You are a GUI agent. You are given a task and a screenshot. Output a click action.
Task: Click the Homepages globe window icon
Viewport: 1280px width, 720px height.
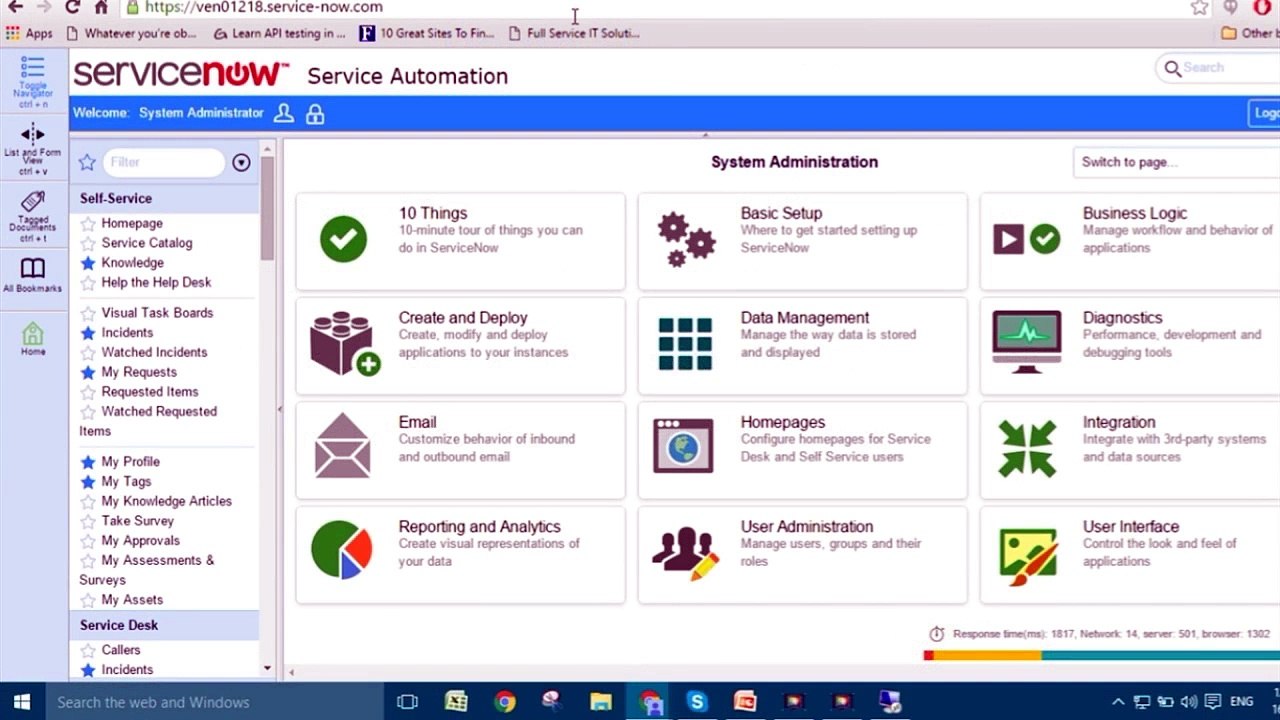click(684, 446)
